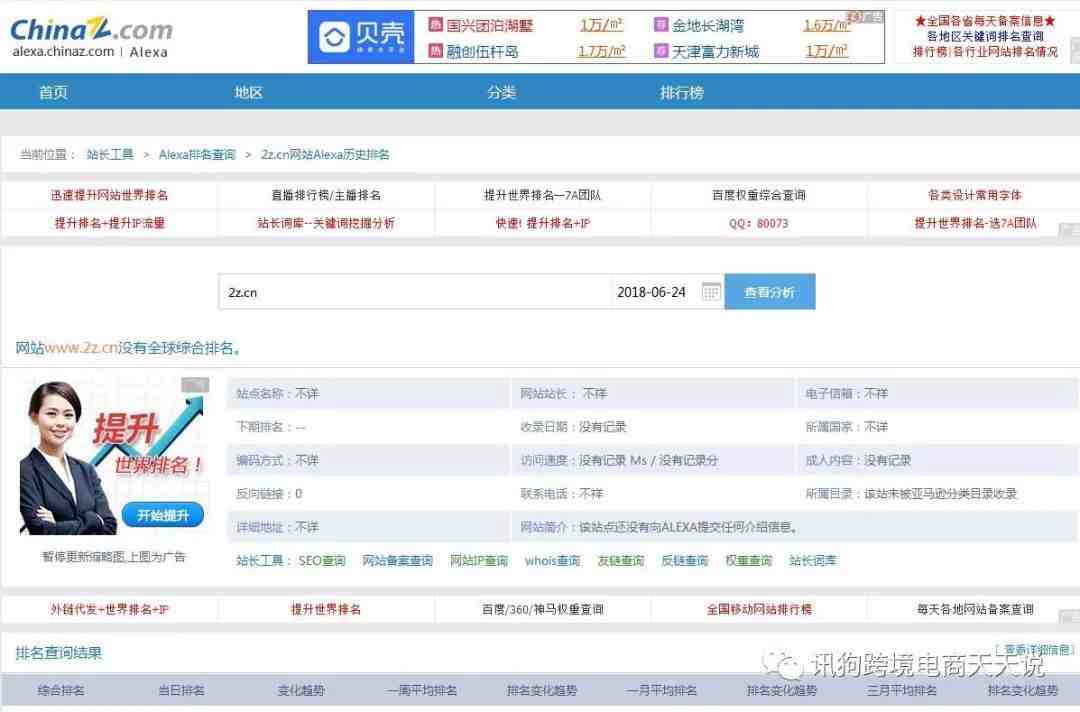Click 排名查询结果 section heading
This screenshot has width=1080, height=712.
pos(59,652)
